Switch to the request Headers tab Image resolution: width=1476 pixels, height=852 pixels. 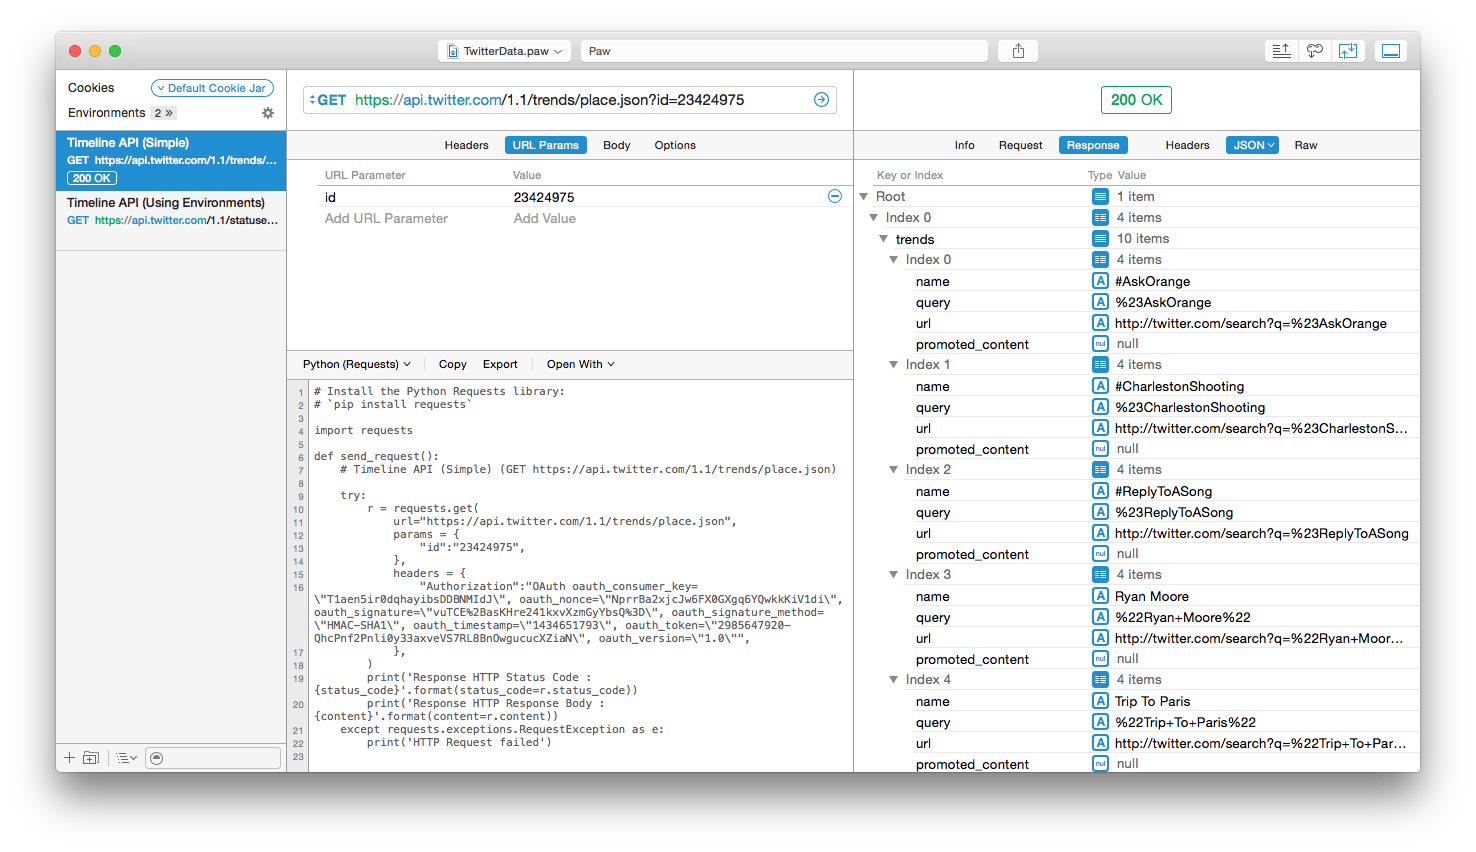coord(466,145)
